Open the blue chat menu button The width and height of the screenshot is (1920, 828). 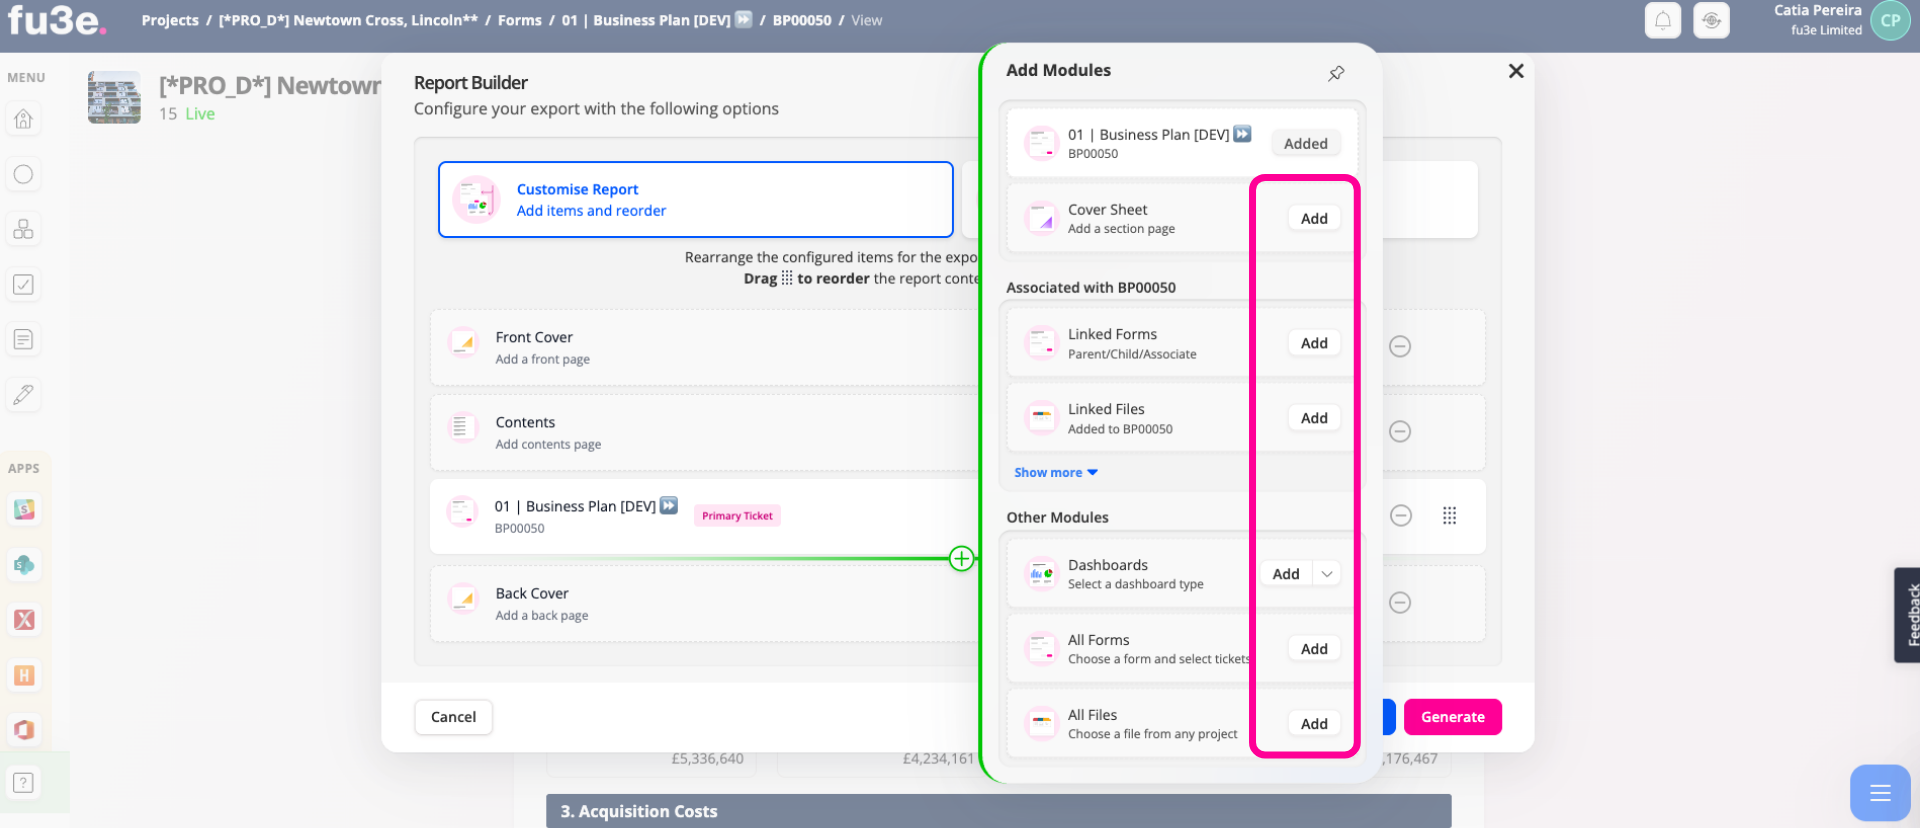click(x=1880, y=793)
